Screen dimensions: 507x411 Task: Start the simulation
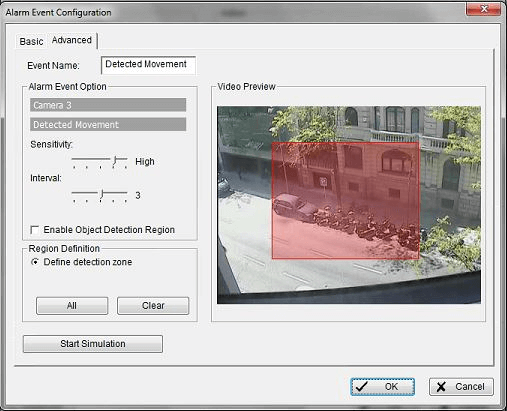tap(93, 344)
